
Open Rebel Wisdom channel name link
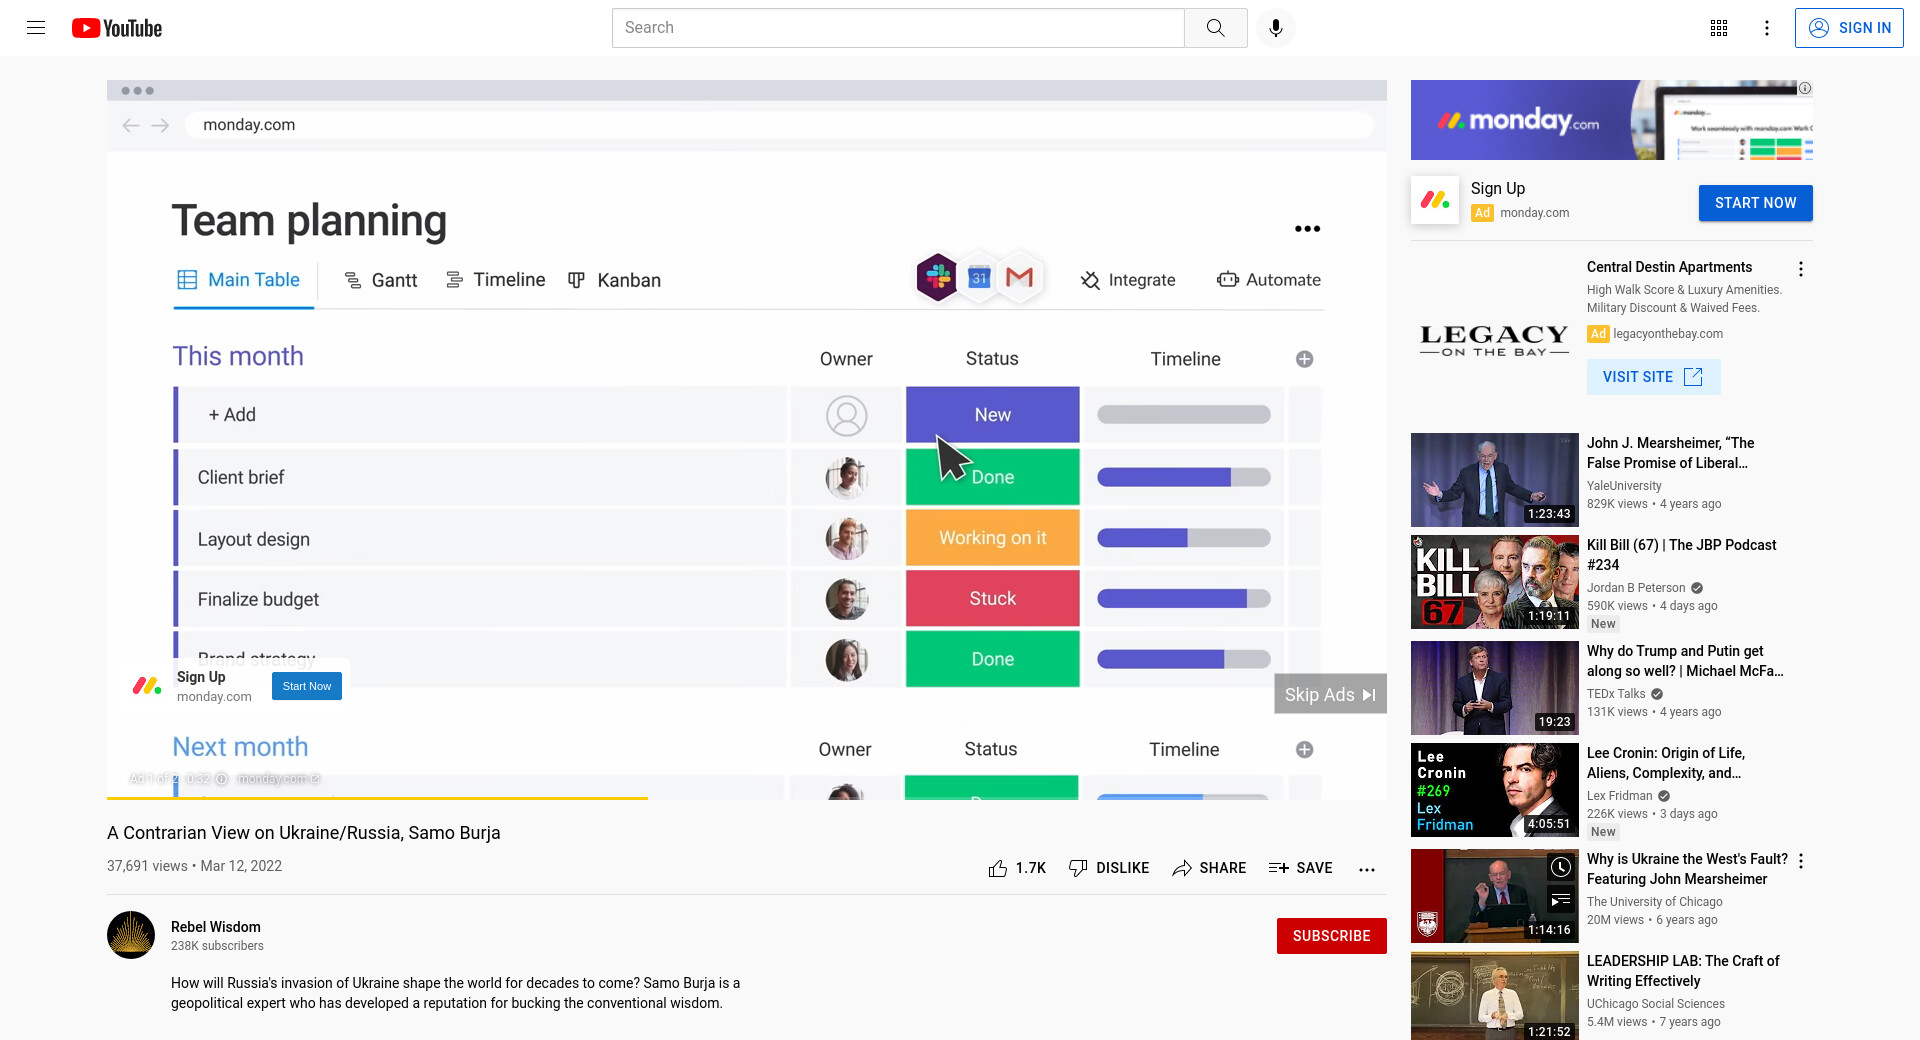click(216, 927)
